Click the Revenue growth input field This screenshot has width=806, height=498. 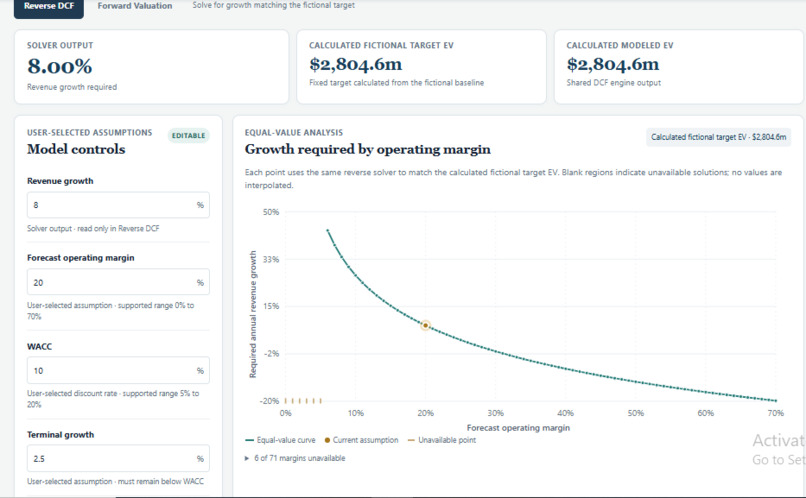(118, 205)
